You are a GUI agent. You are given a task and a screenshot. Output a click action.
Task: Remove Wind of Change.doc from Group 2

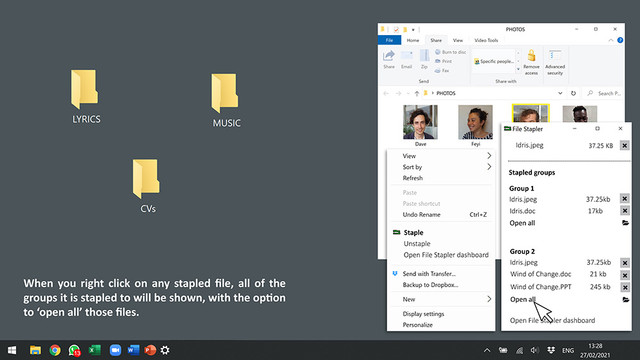point(624,275)
